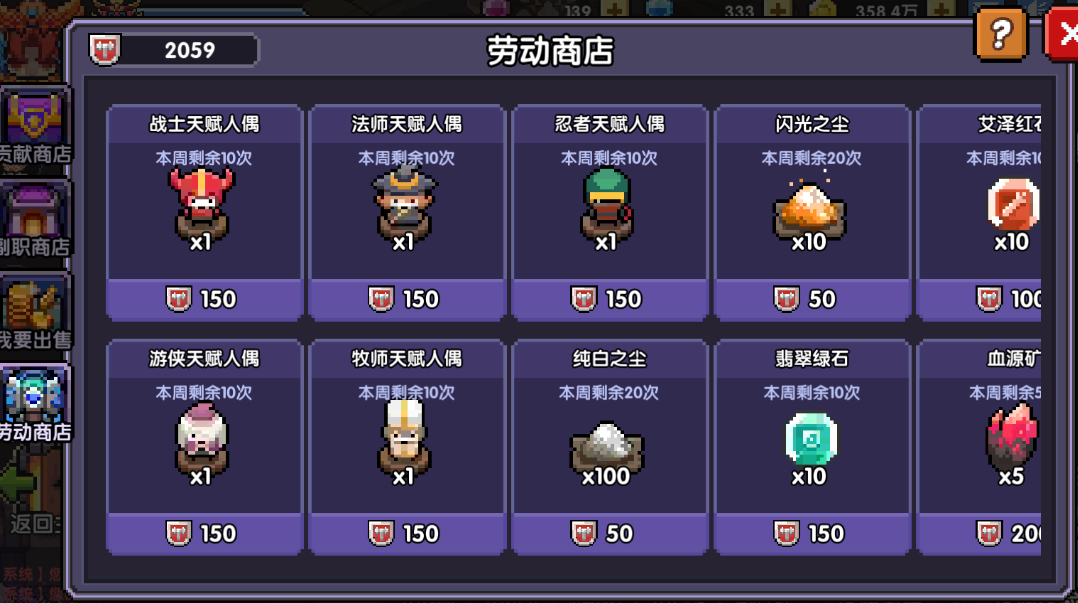The height and width of the screenshot is (603, 1078).
Task: Buy 战士天赋人偶 for 150 price button
Action: coord(204,299)
